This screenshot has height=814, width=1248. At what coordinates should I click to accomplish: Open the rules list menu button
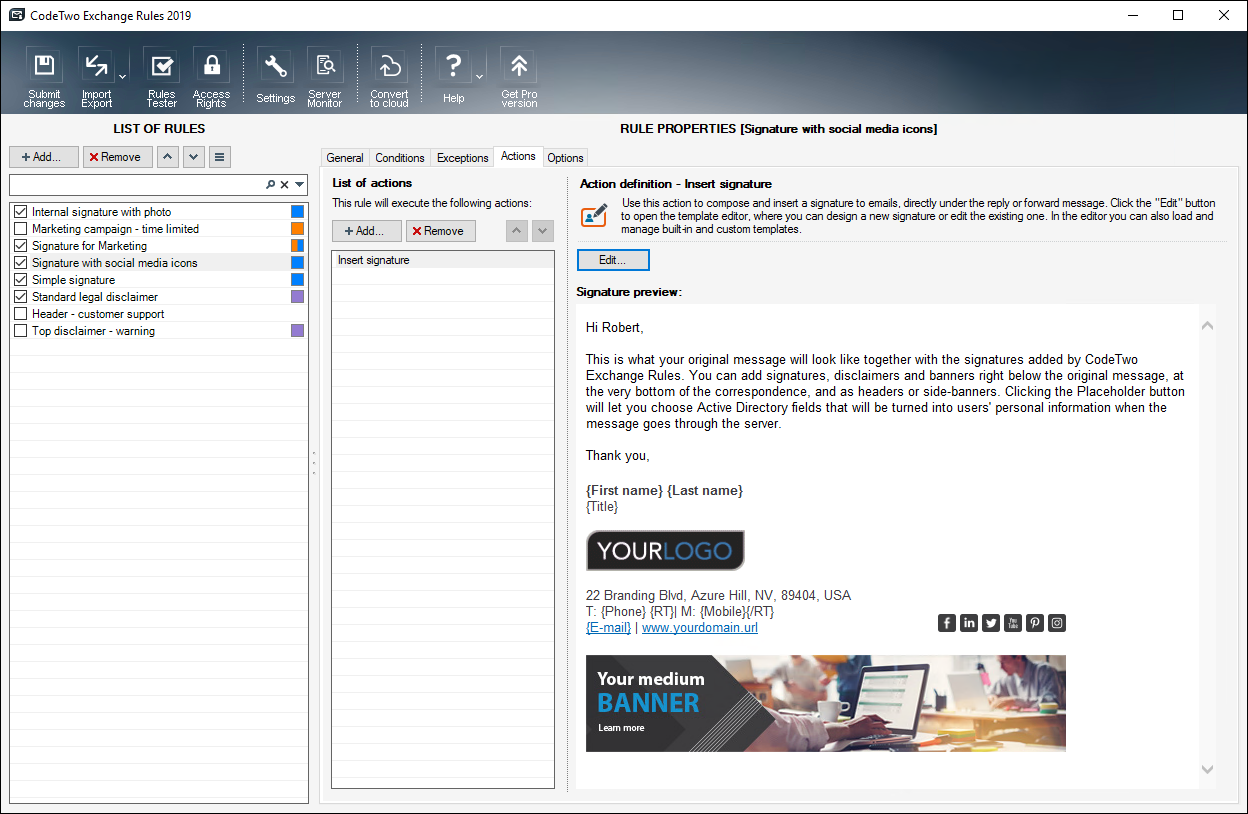click(220, 157)
